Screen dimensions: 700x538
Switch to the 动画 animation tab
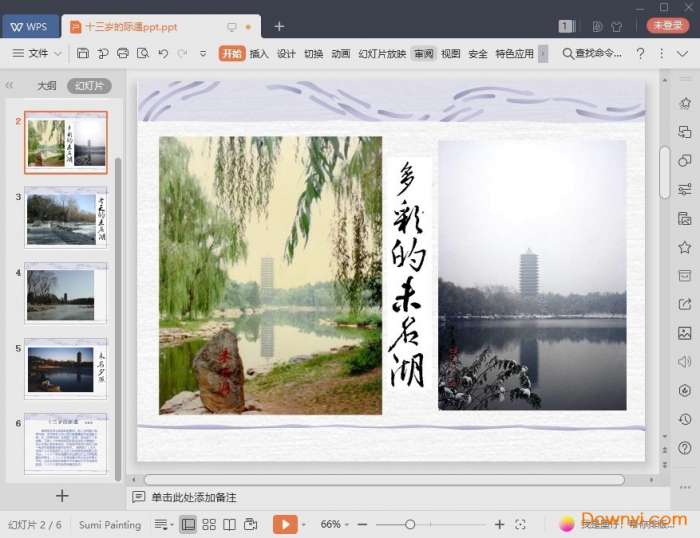point(341,53)
